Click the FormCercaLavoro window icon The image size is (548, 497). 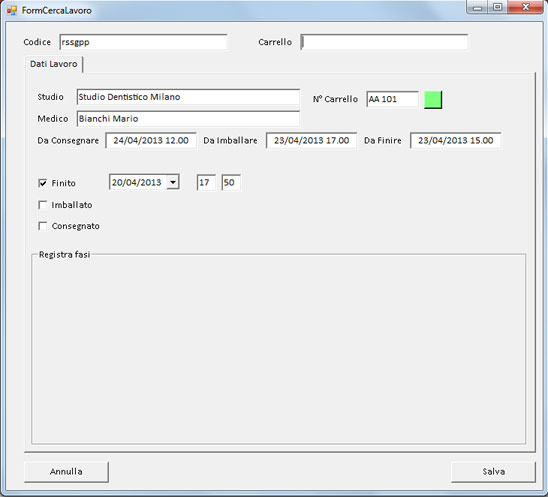(12, 10)
